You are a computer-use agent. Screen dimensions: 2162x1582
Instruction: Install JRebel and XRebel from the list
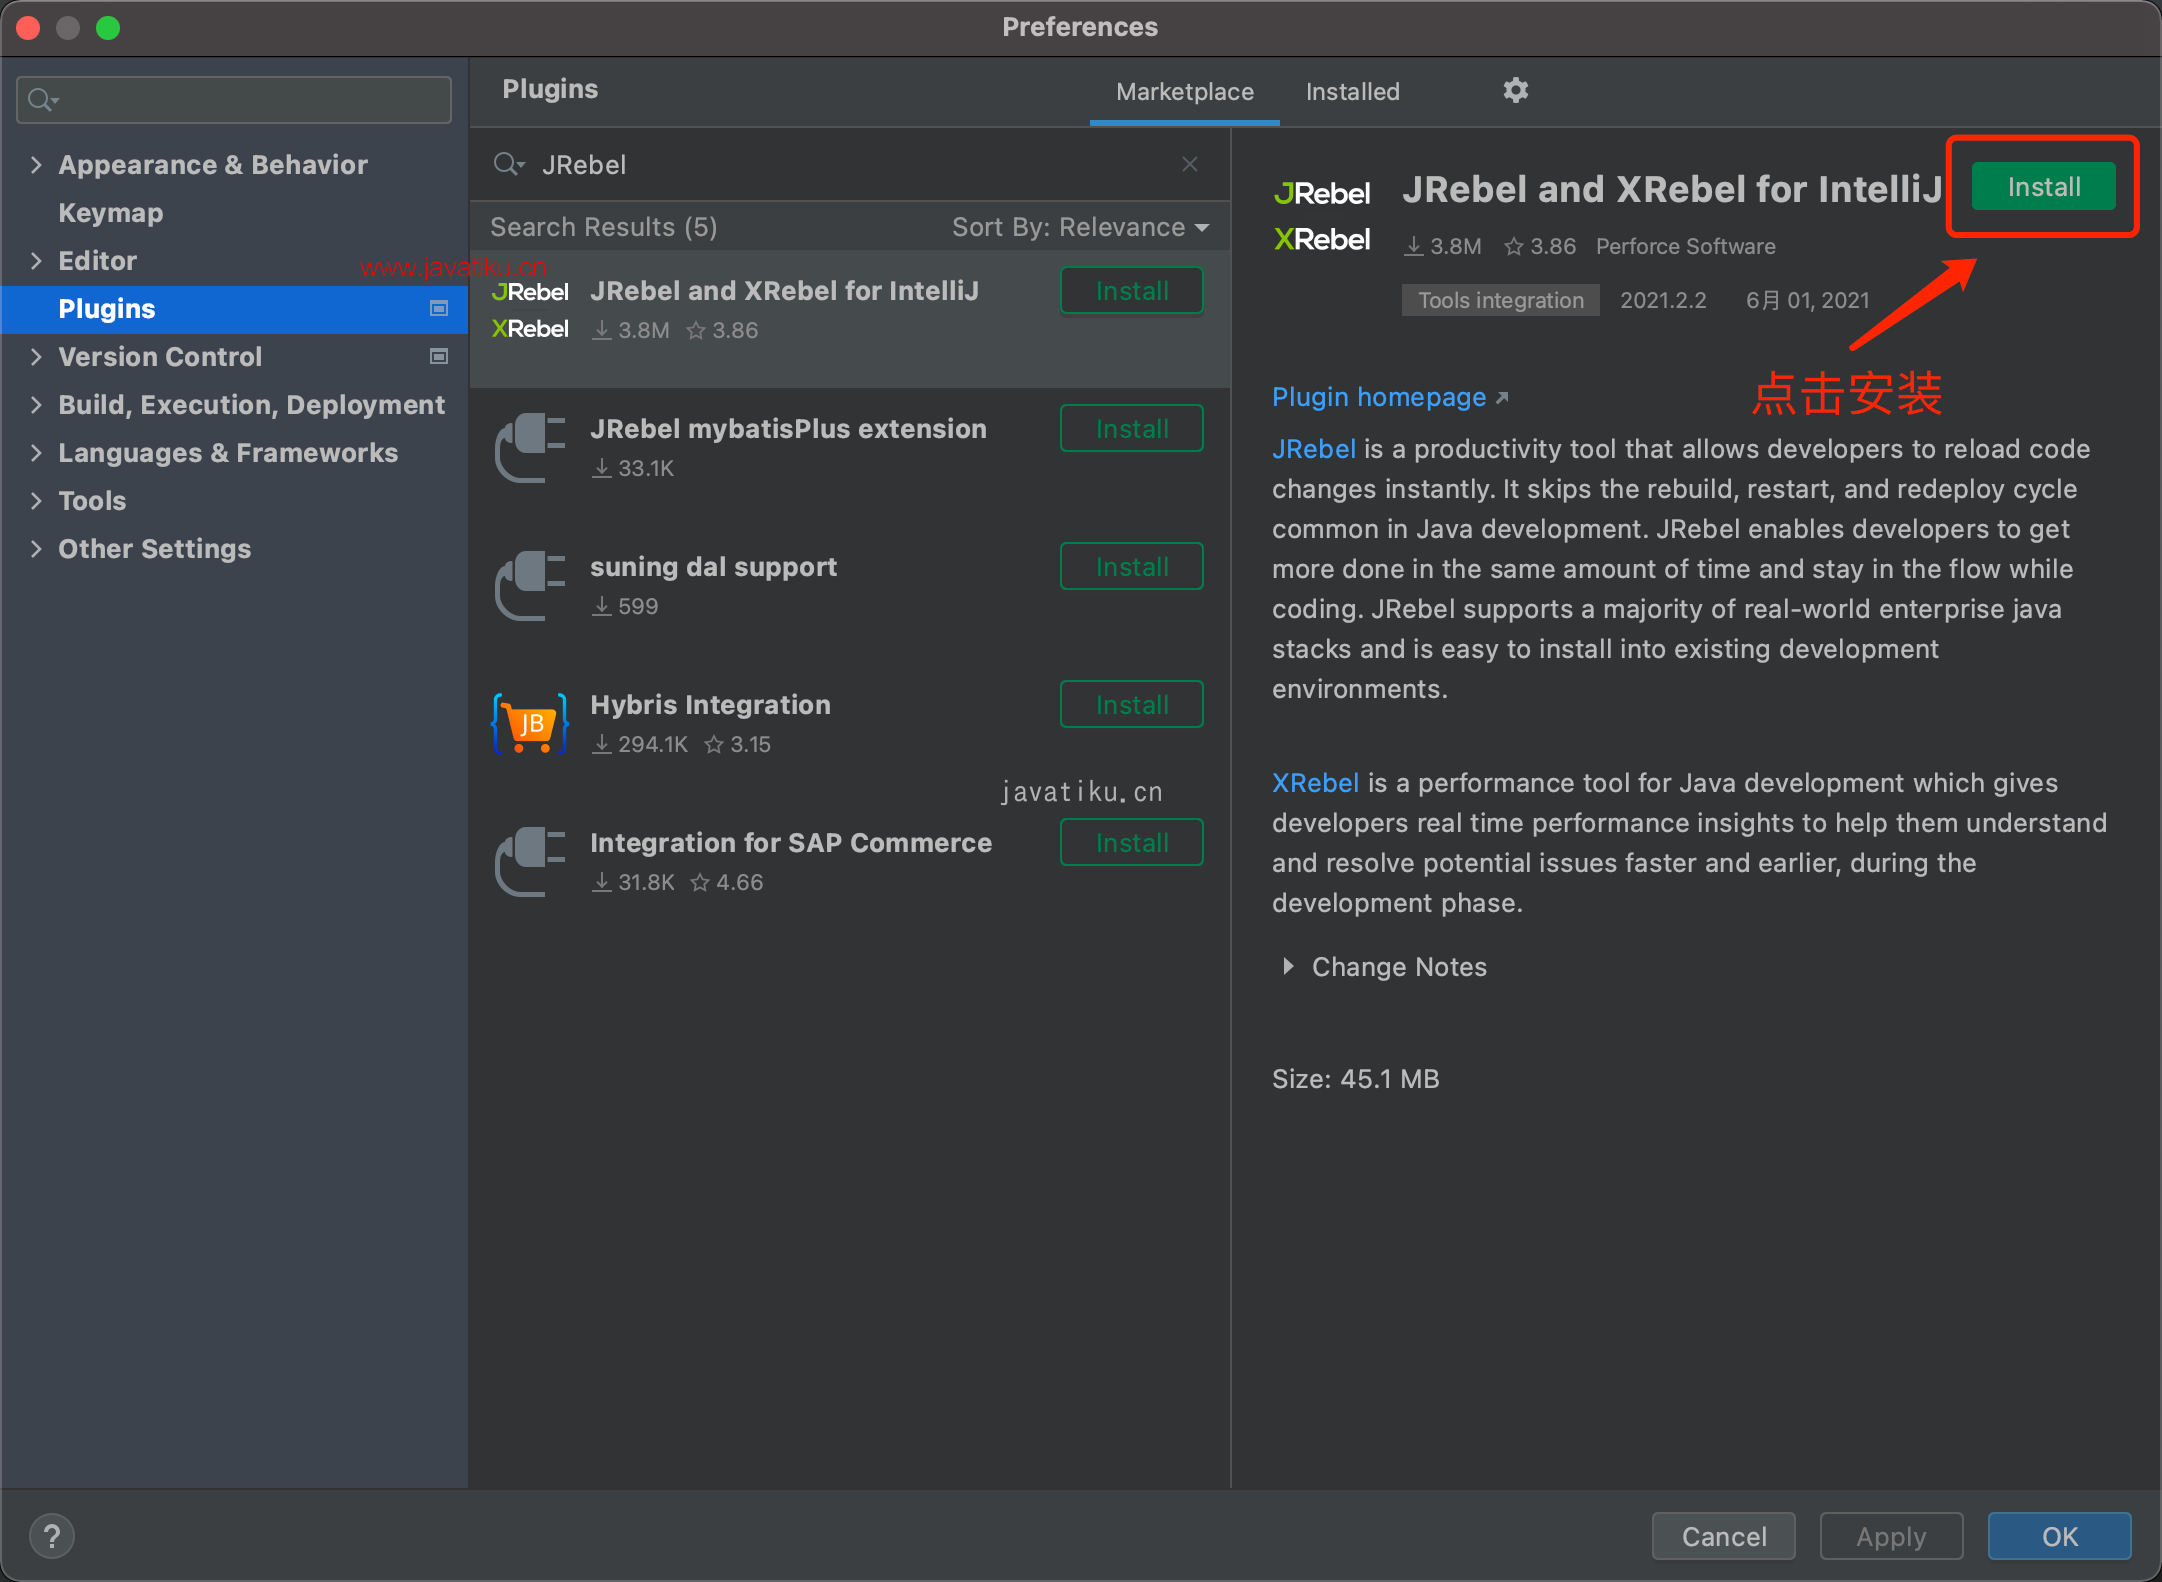coord(1131,291)
